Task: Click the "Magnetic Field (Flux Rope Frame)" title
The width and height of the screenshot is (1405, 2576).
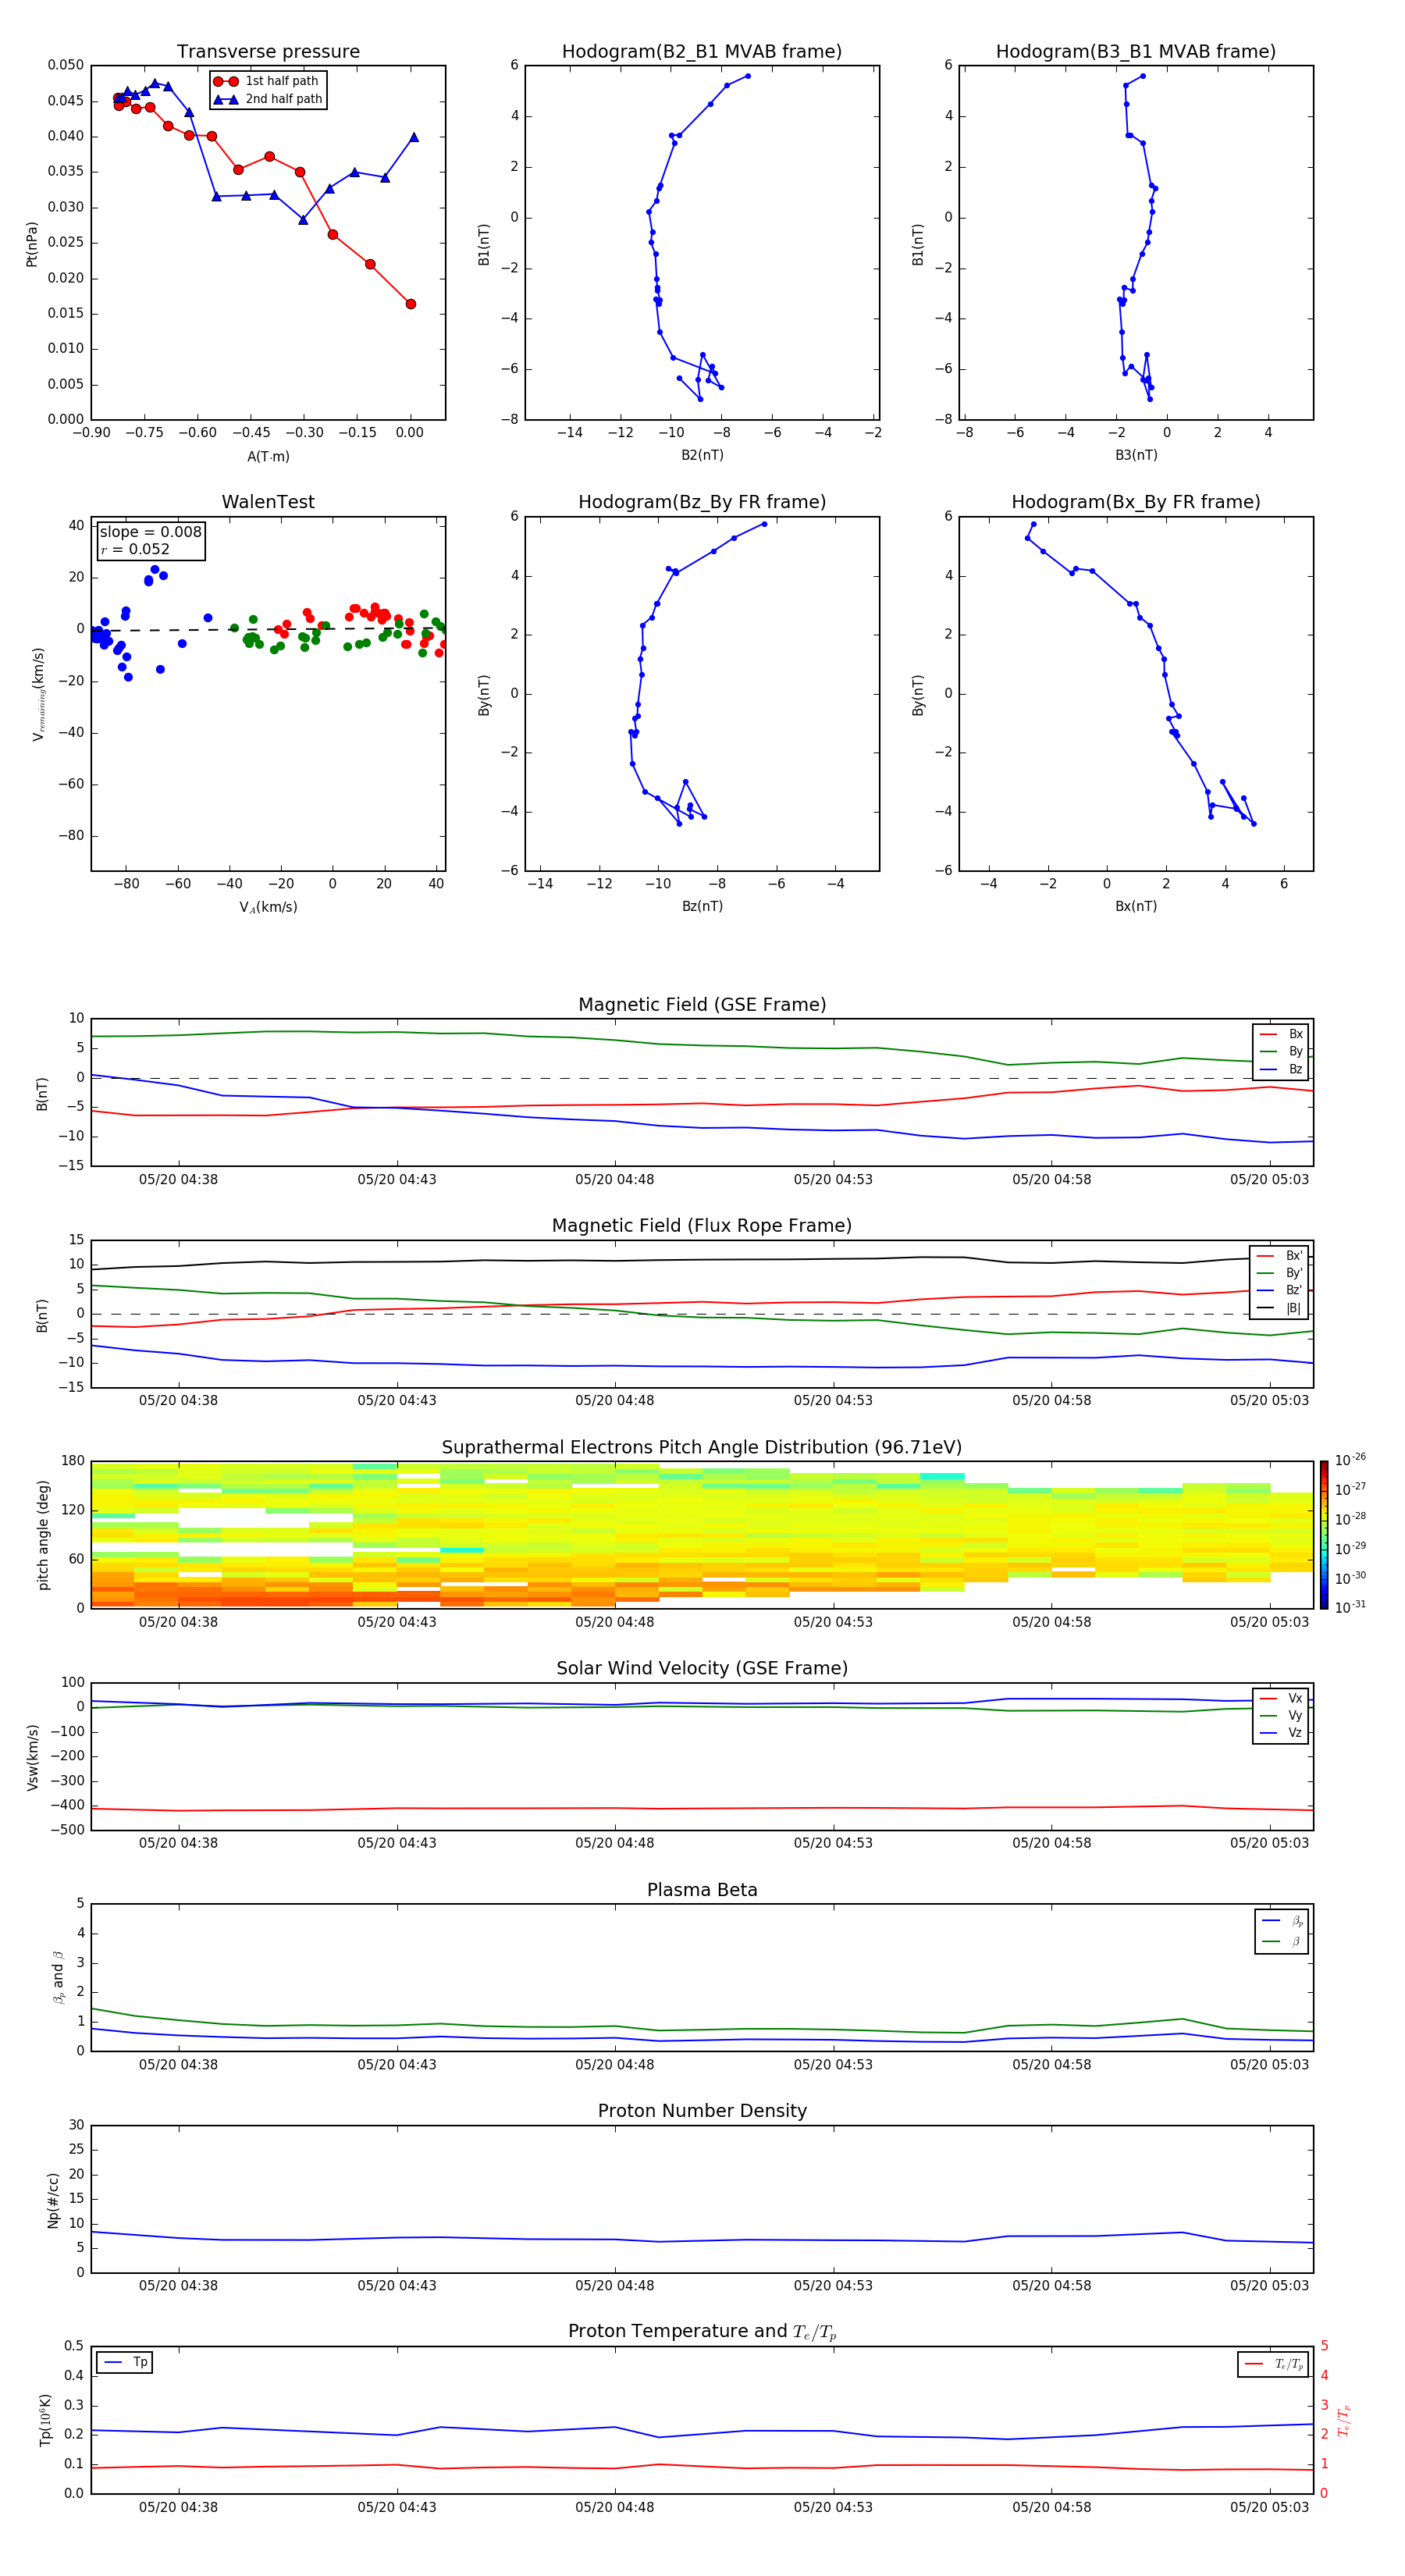Action: tap(702, 1226)
